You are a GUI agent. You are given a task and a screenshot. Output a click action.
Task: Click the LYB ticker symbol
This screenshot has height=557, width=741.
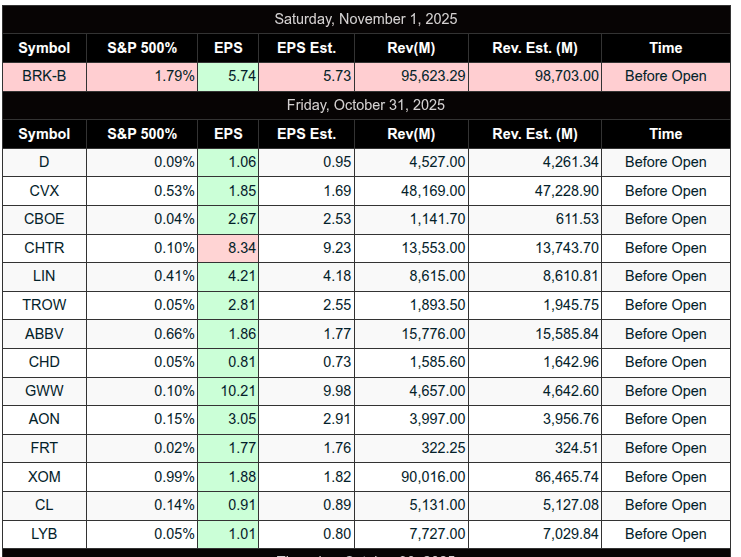pyautogui.click(x=44, y=534)
